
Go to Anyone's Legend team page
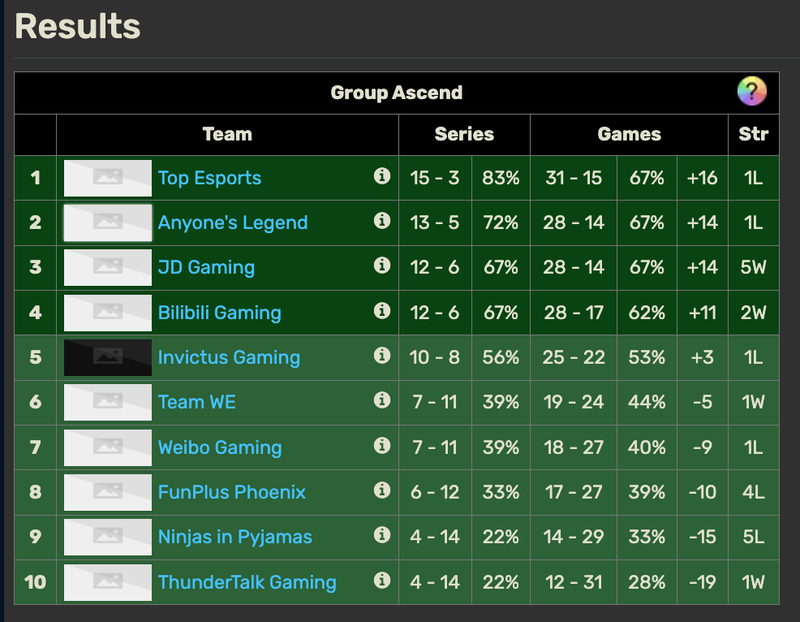pyautogui.click(x=232, y=223)
